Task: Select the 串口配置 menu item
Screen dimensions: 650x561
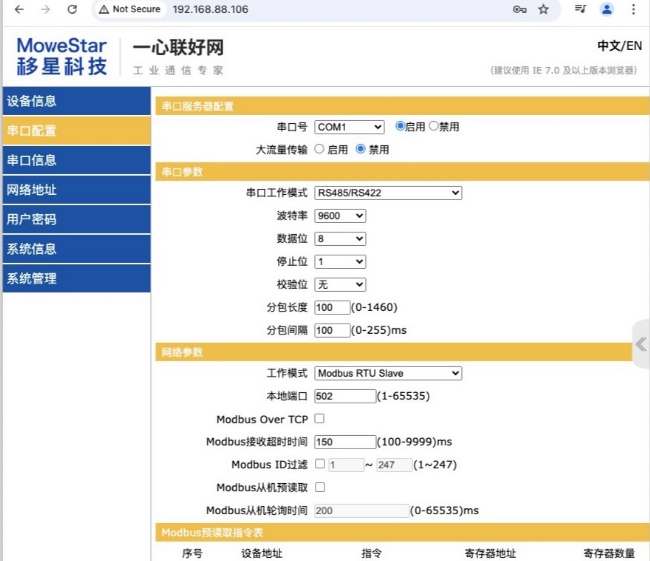Action: click(x=77, y=131)
